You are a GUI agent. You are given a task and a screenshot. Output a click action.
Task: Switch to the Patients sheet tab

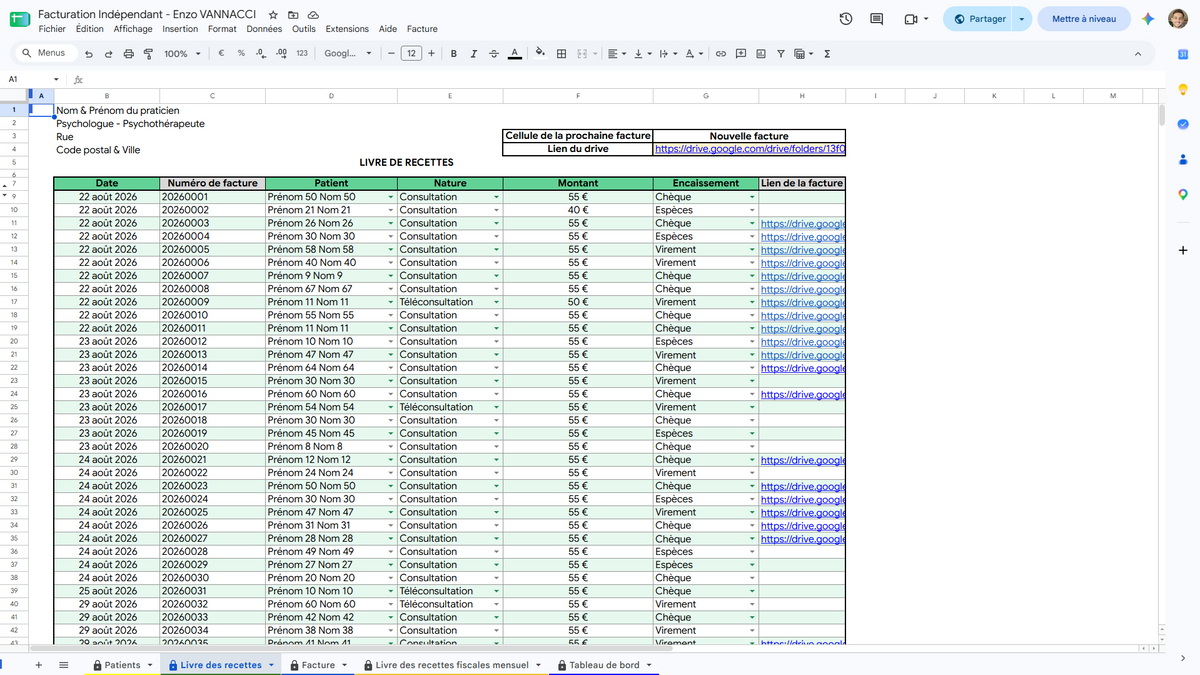122,665
